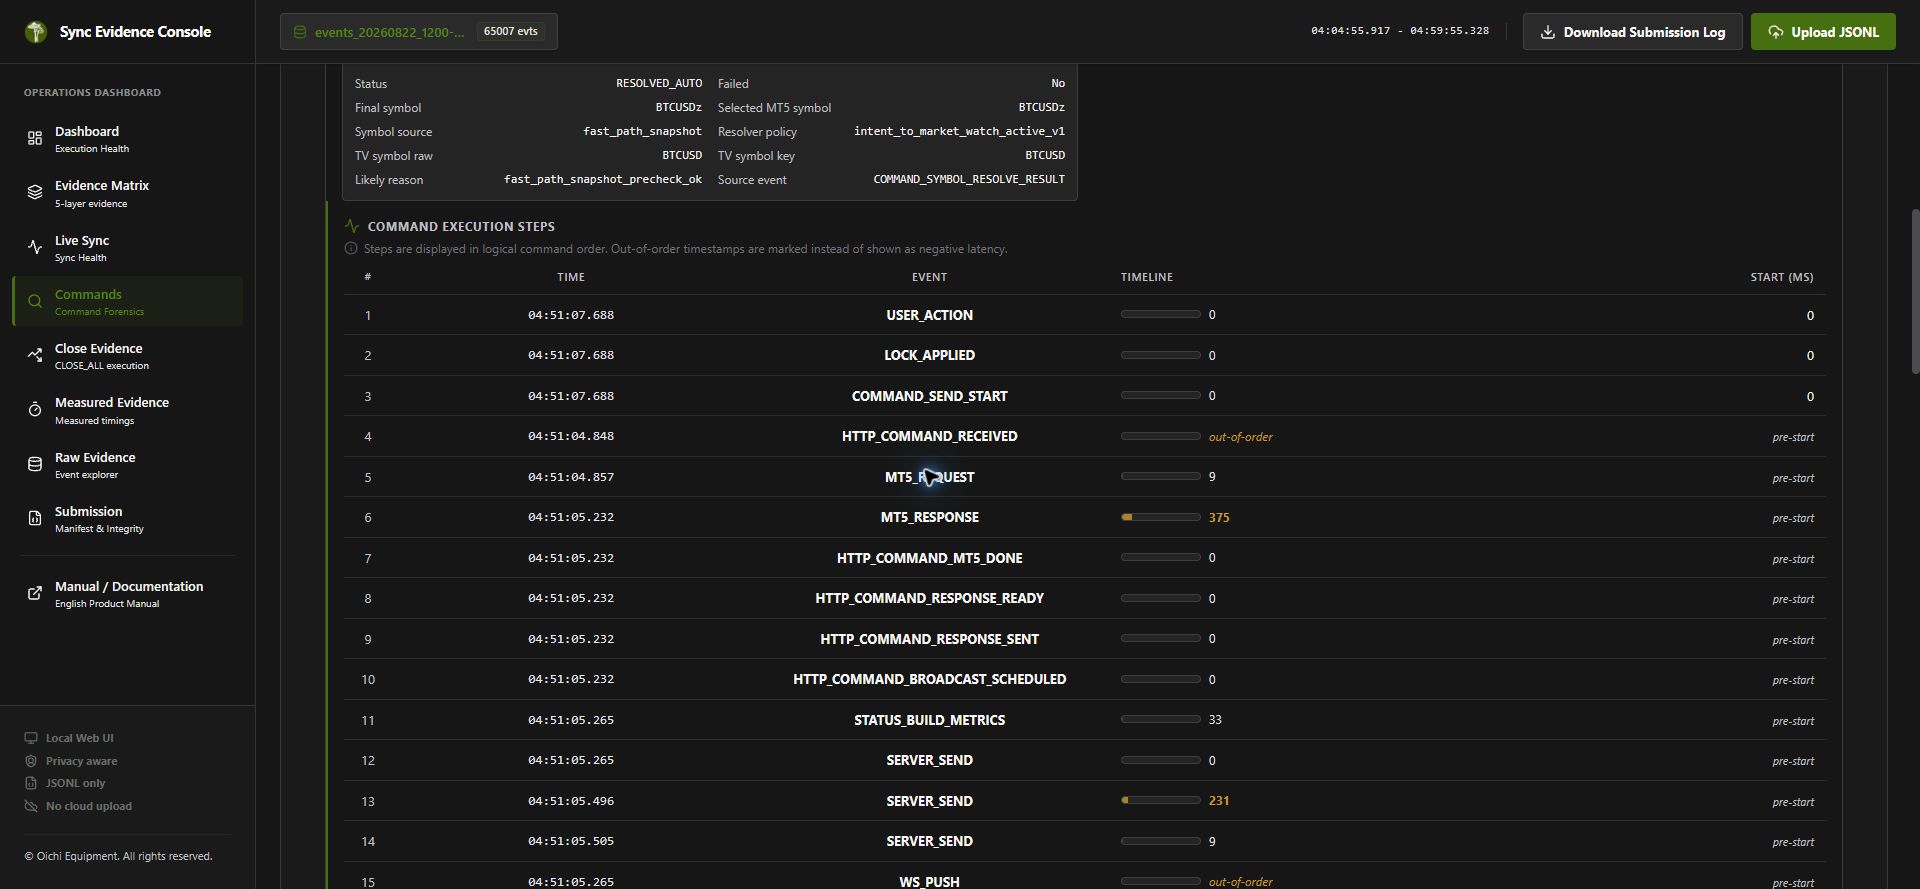
Task: Open Close Evidence CLOSE_ALL execution
Action: pyautogui.click(x=128, y=355)
